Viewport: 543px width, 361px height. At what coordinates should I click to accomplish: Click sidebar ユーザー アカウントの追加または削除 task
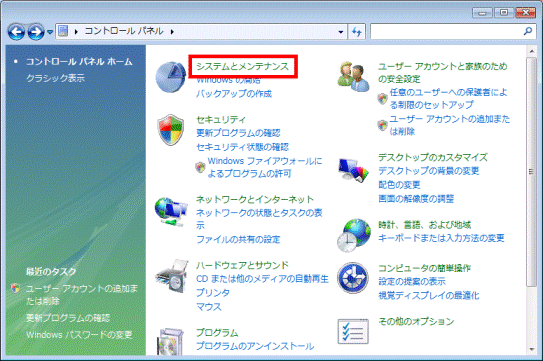click(82, 294)
